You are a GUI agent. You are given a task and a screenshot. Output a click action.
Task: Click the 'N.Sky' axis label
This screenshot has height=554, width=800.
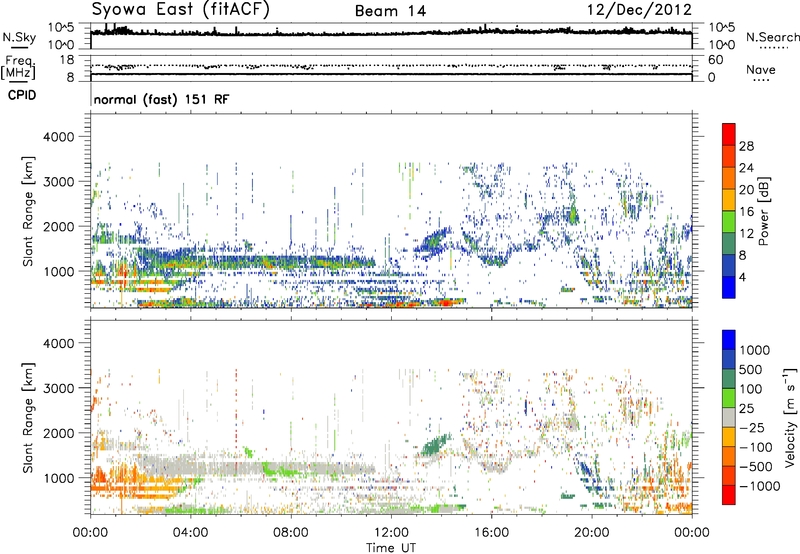[x=19, y=37]
